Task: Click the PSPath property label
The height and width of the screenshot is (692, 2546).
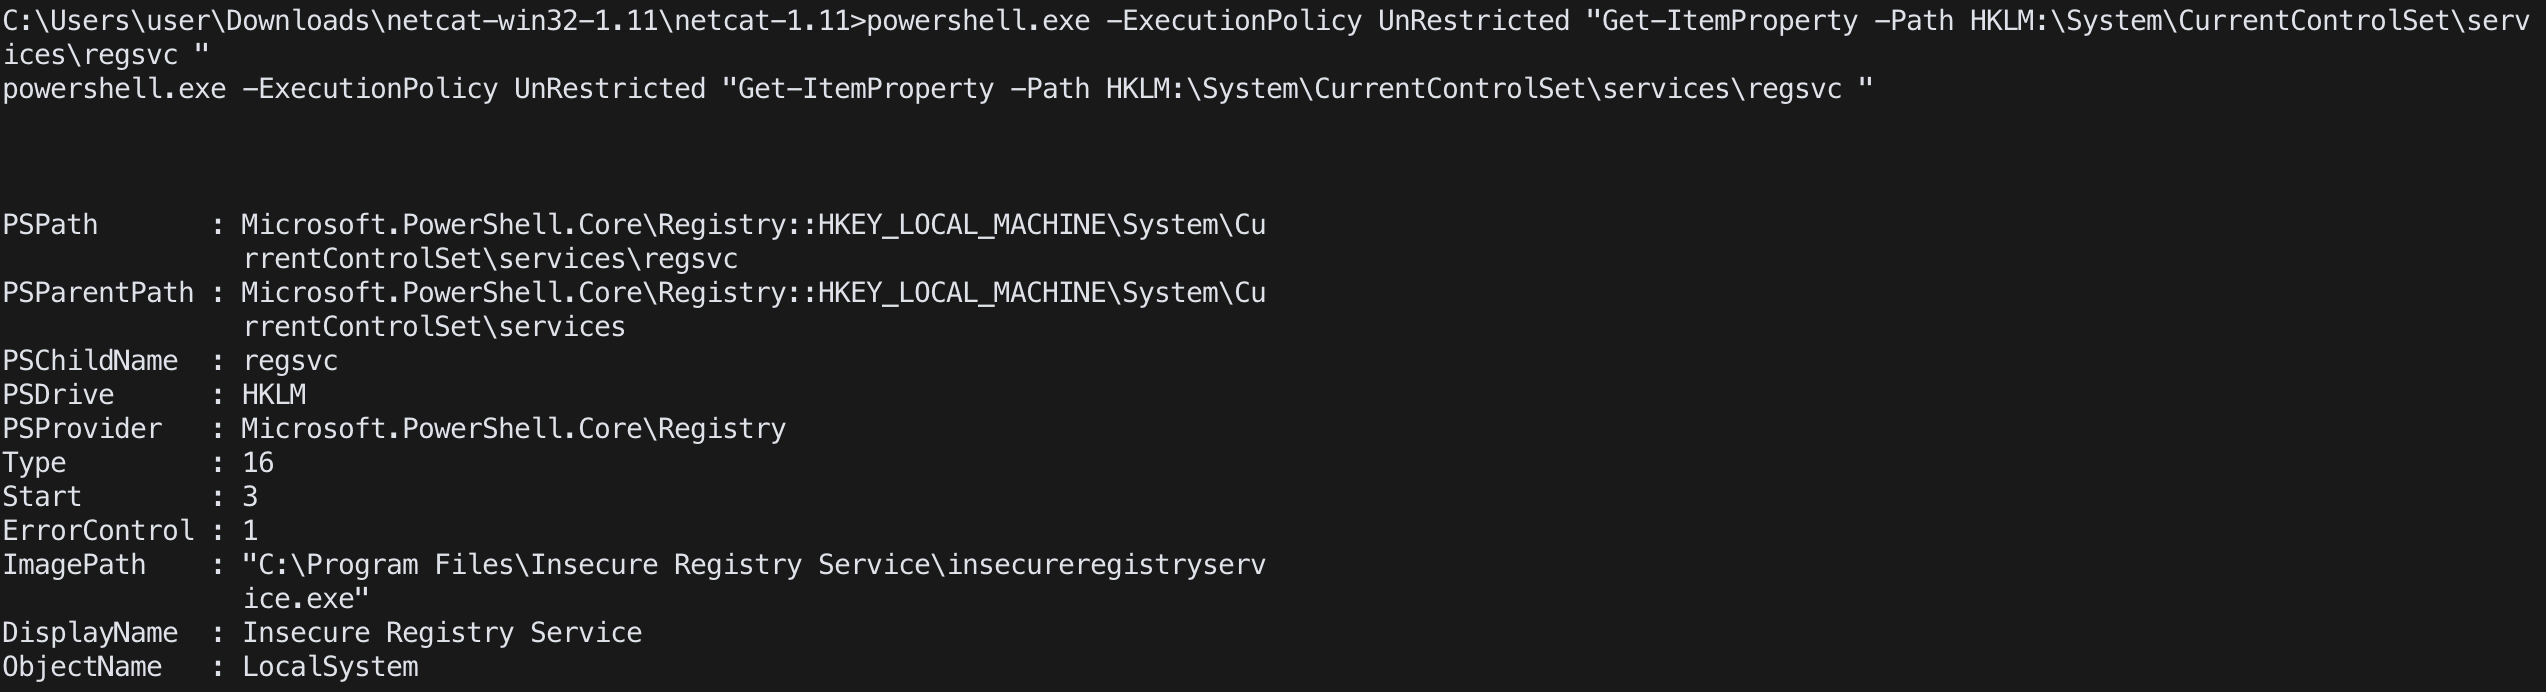Action: (x=50, y=225)
